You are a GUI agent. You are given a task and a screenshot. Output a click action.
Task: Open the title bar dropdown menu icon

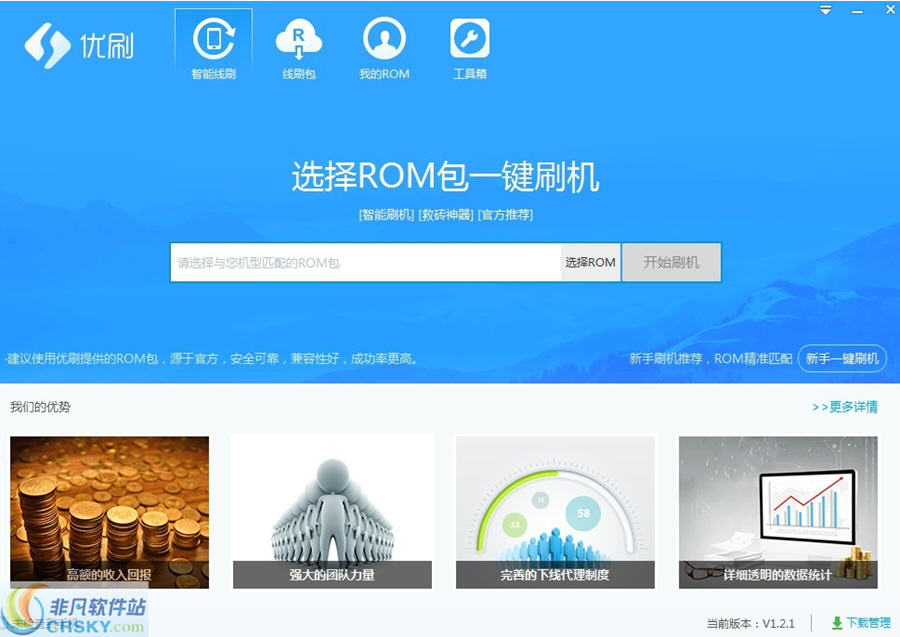tap(825, 10)
